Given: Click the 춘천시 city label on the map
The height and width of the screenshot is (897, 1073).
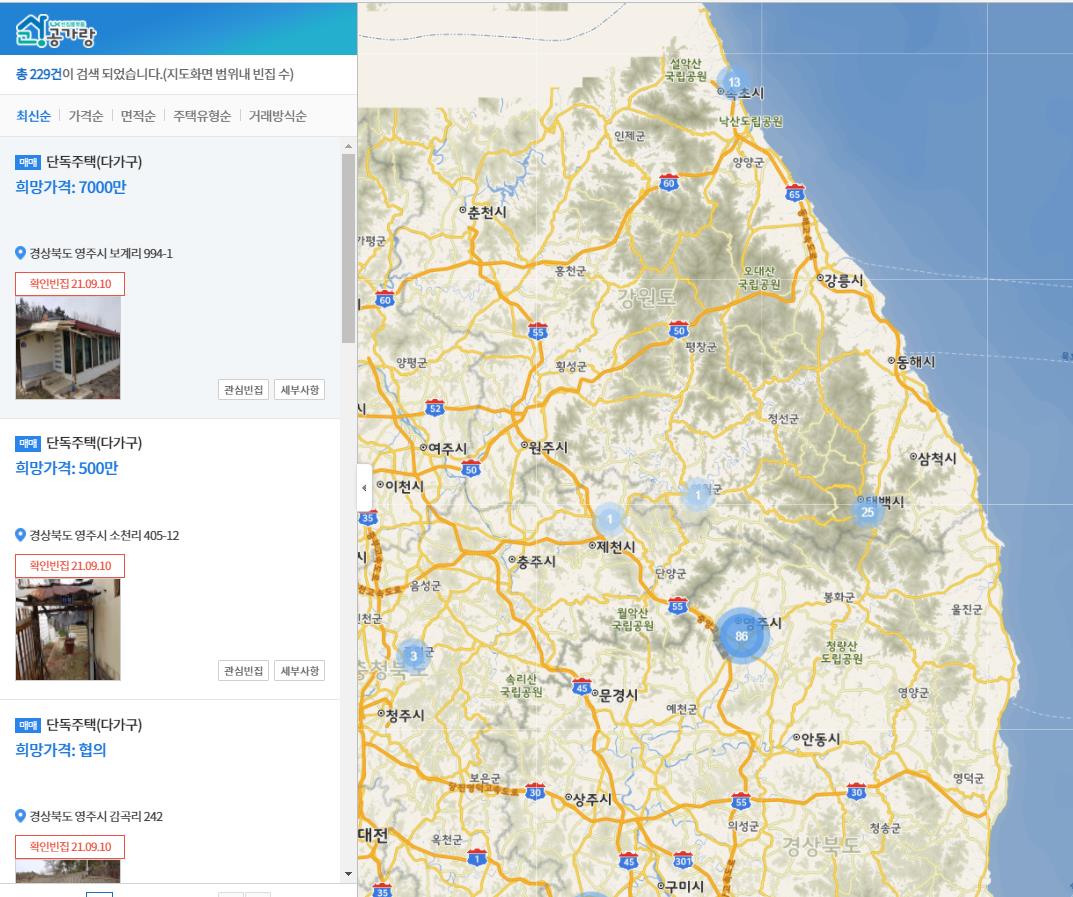Looking at the screenshot, I should coord(487,211).
